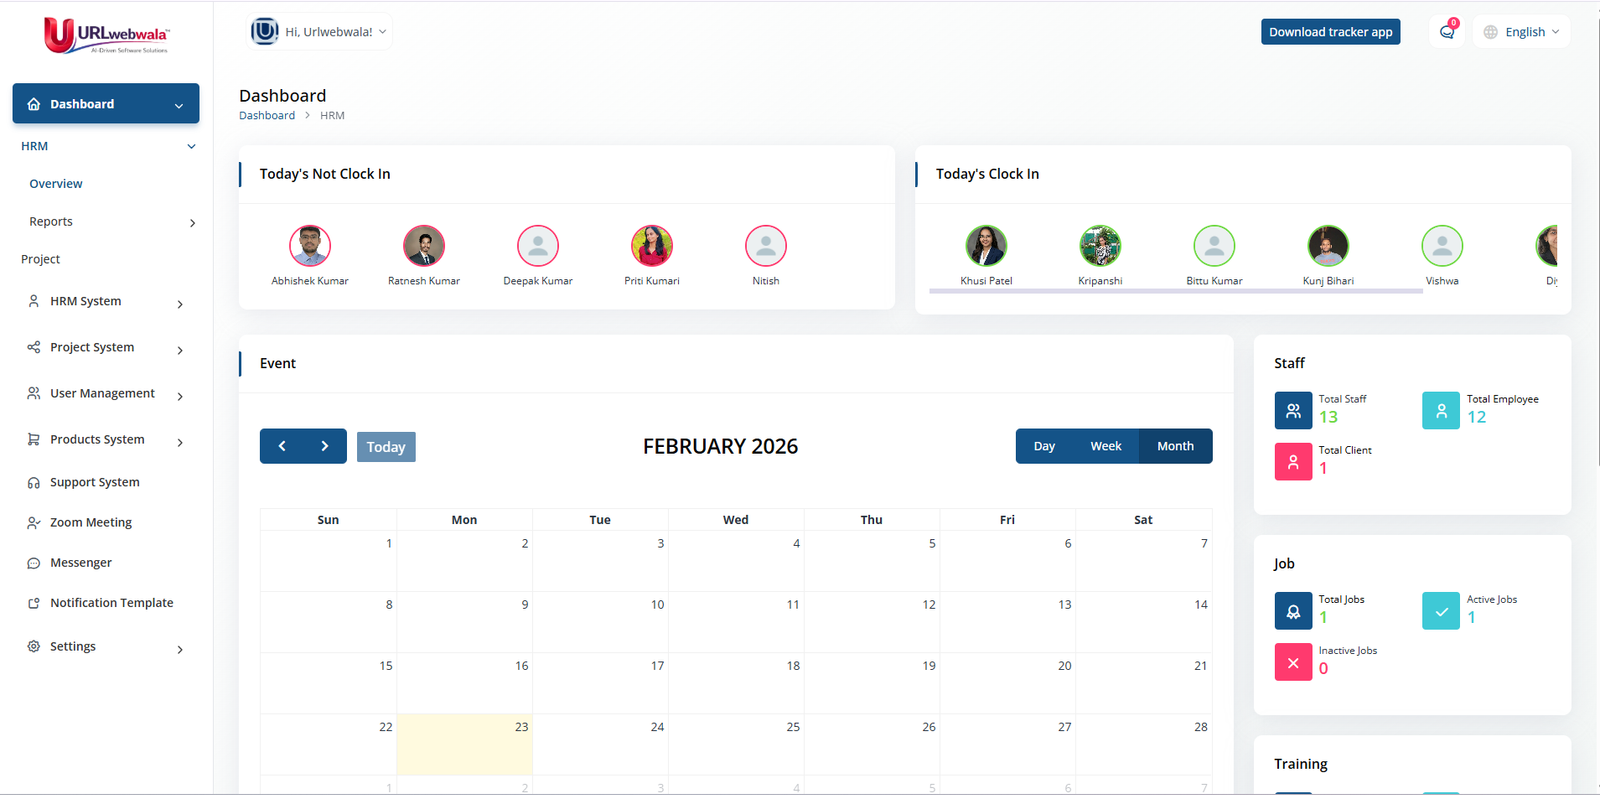
Task: Click the URLwebwala logo
Action: coord(106,36)
